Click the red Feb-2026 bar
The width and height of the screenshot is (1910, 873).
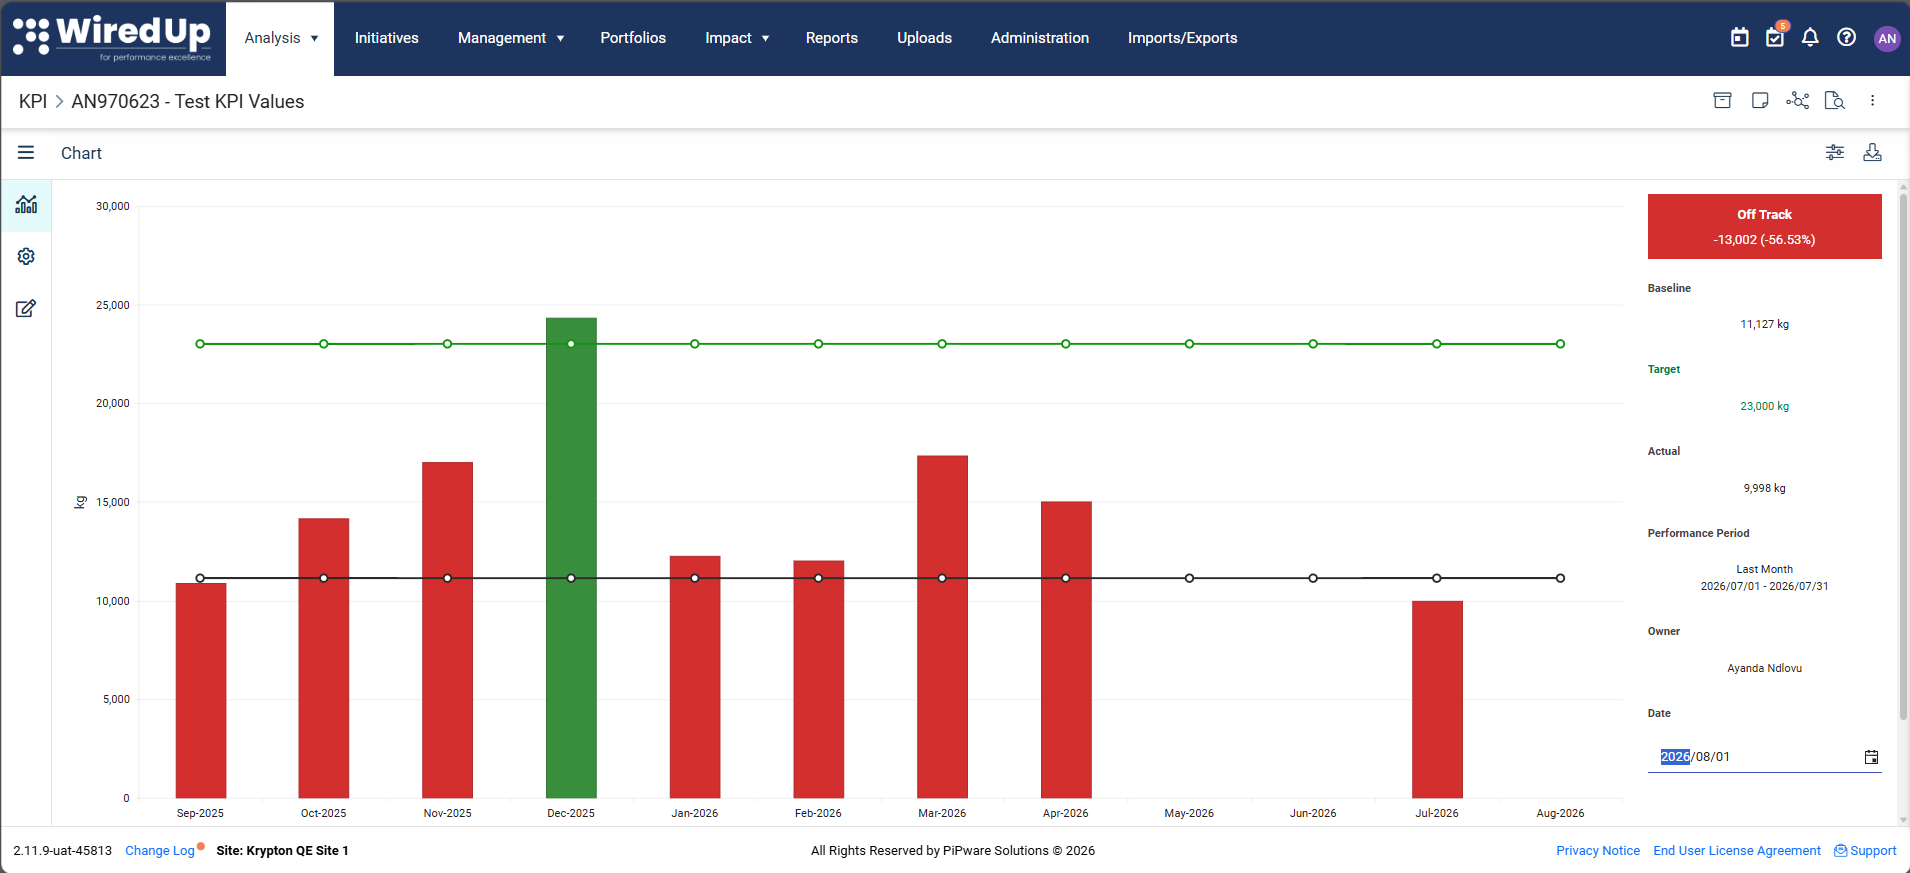(x=818, y=679)
